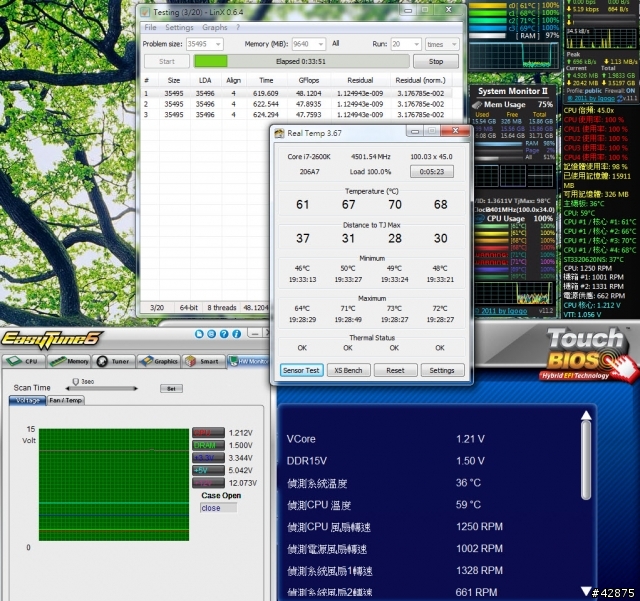
Task: Click the CPU Usage 100% header in gadget
Action: point(514,219)
